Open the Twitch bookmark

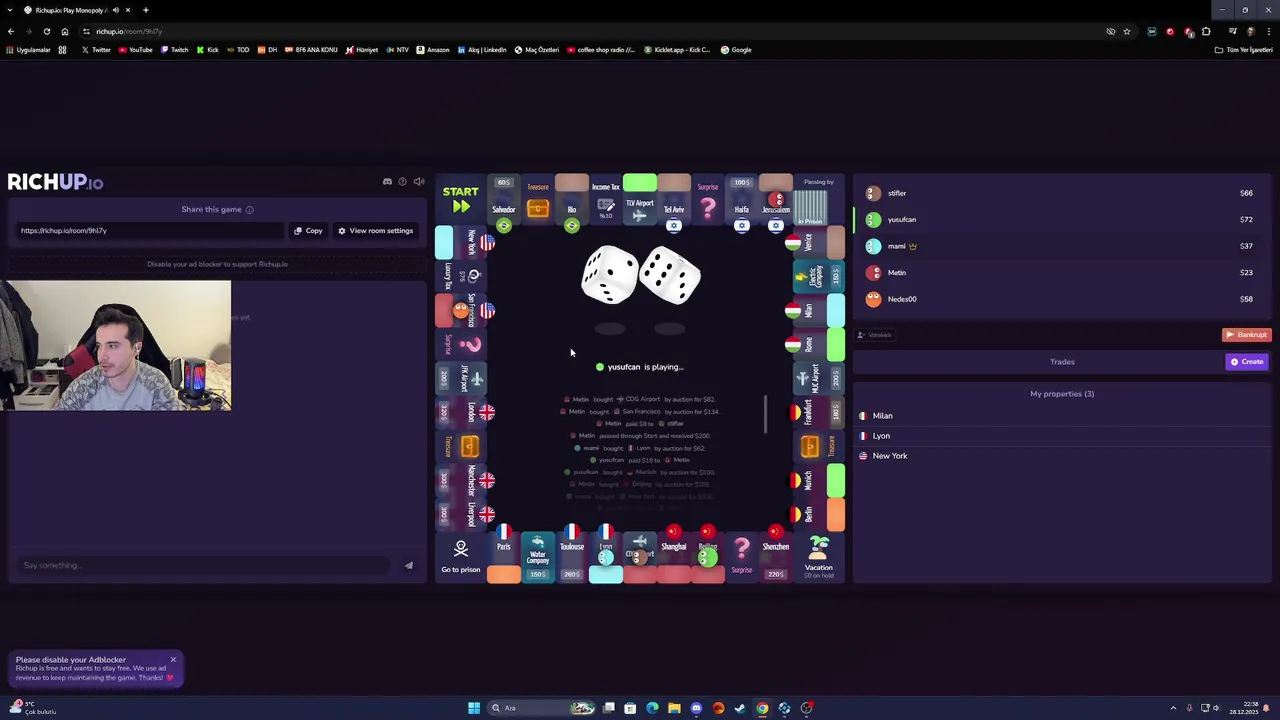point(174,50)
